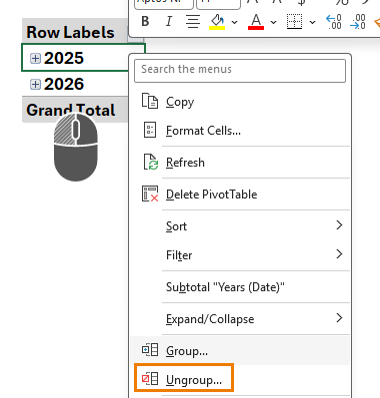Toggle Bold in the mini toolbar

pos(145,22)
